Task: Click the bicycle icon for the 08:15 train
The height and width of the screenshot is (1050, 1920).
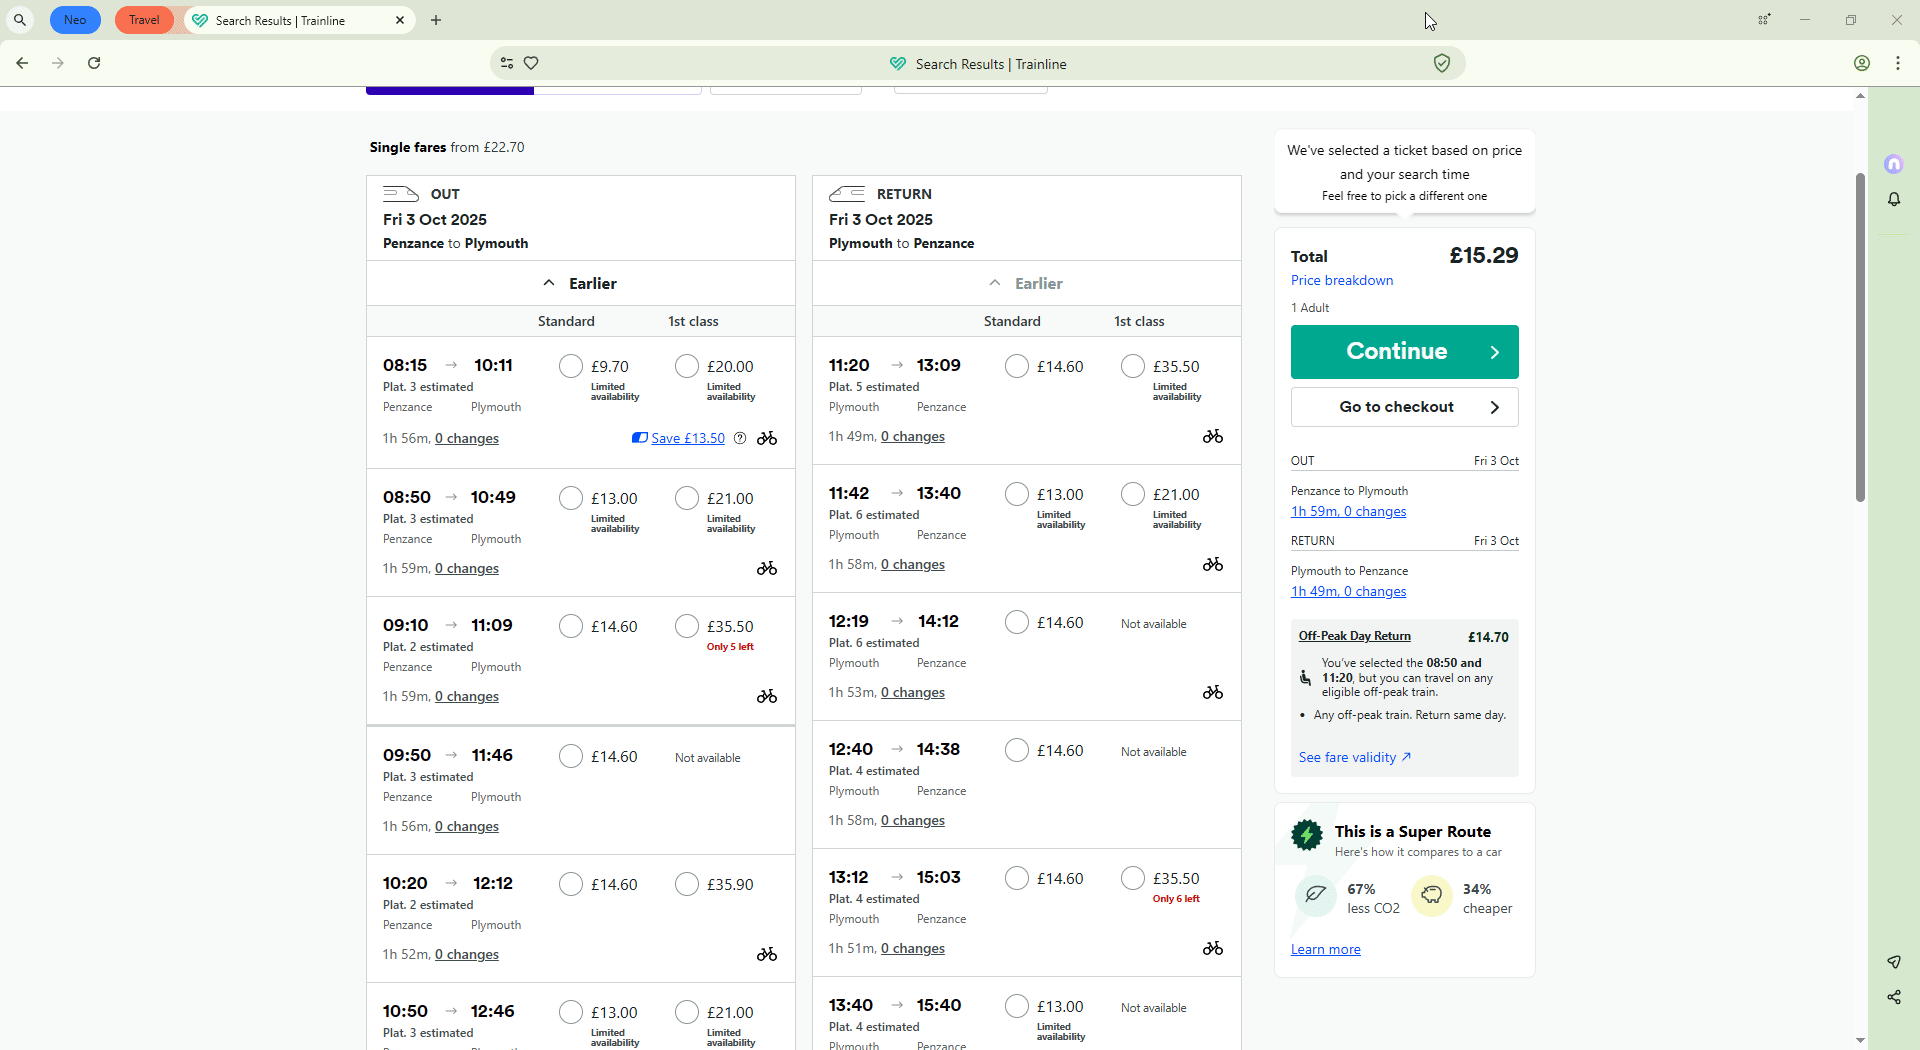Action: pos(767,438)
